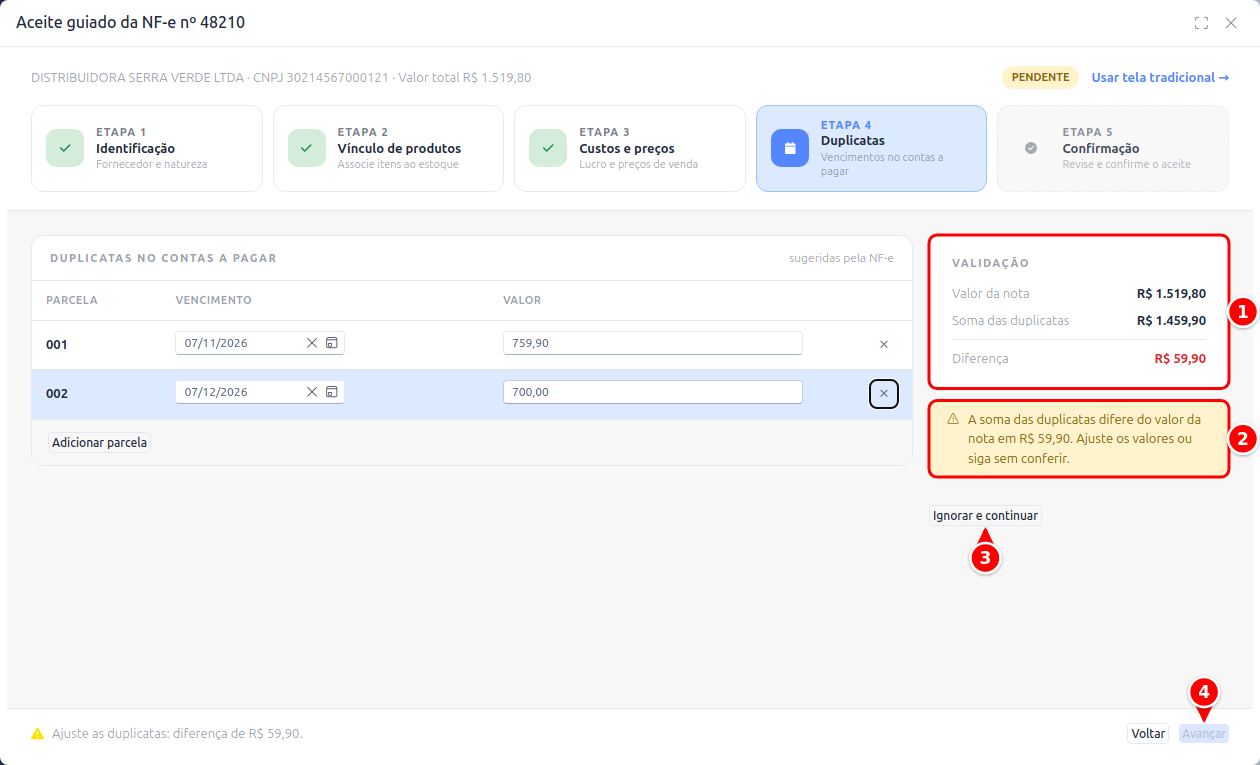Click the Avançar button
This screenshot has width=1260, height=765.
1204,734
